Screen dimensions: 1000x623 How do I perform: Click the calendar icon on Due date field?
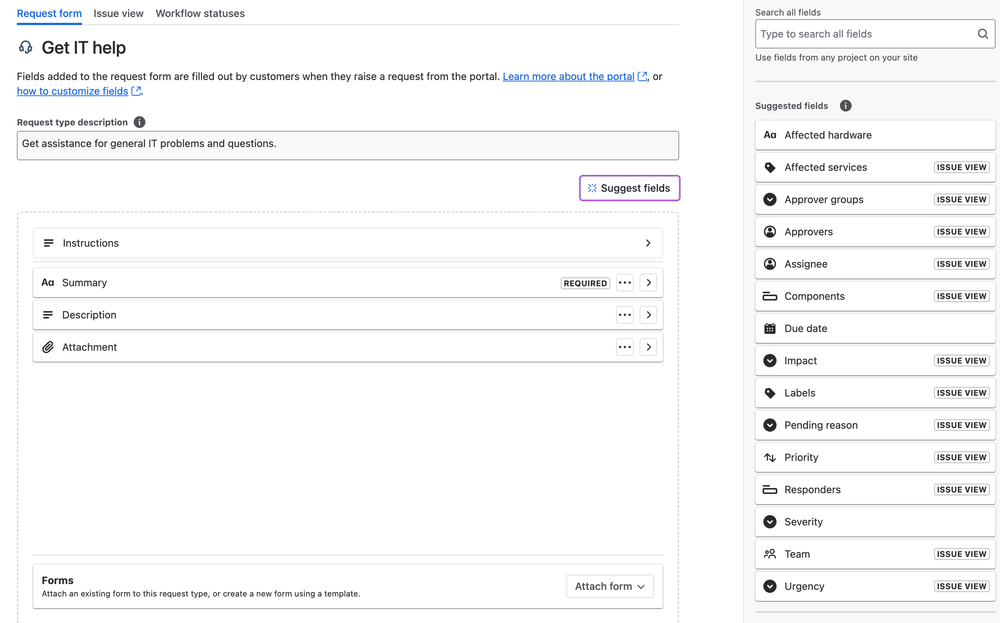click(x=770, y=329)
